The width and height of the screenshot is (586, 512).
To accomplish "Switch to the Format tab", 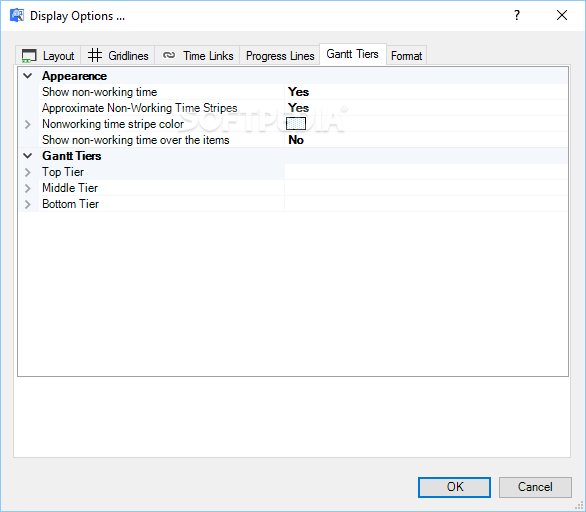I will [406, 56].
